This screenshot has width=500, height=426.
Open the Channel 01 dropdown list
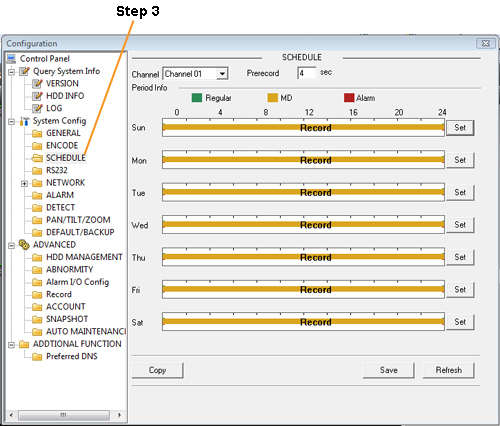(222, 74)
